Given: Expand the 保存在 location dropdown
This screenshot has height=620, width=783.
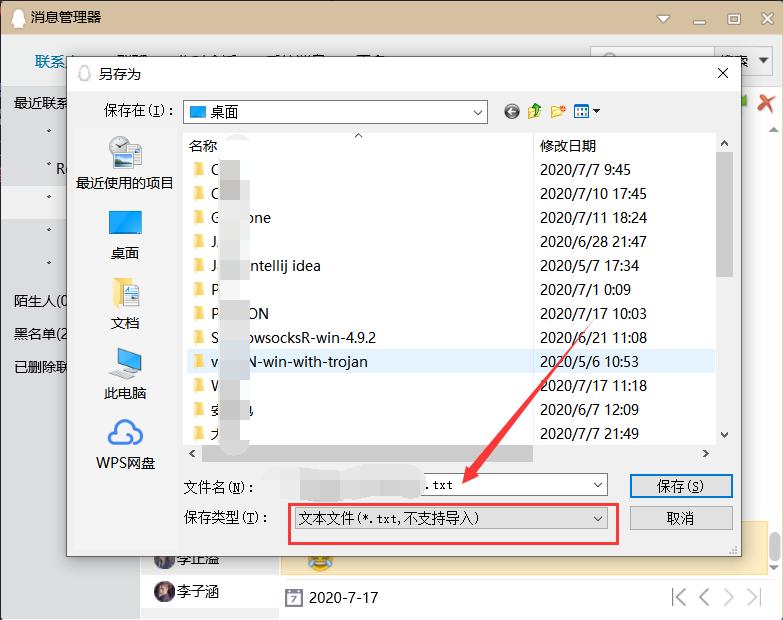Looking at the screenshot, I should 476,112.
